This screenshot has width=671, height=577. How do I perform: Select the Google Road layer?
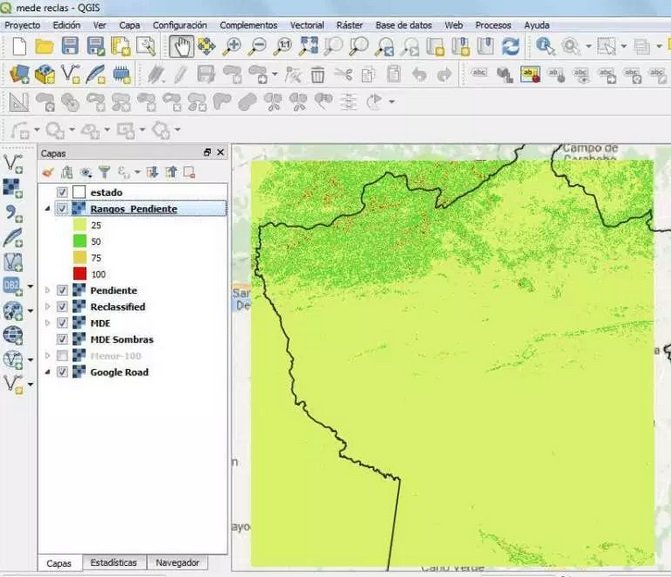tap(118, 372)
